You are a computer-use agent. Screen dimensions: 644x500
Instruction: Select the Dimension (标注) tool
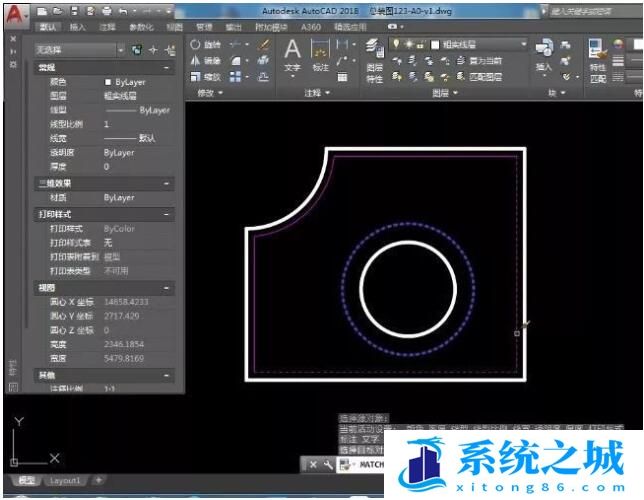tap(320, 56)
